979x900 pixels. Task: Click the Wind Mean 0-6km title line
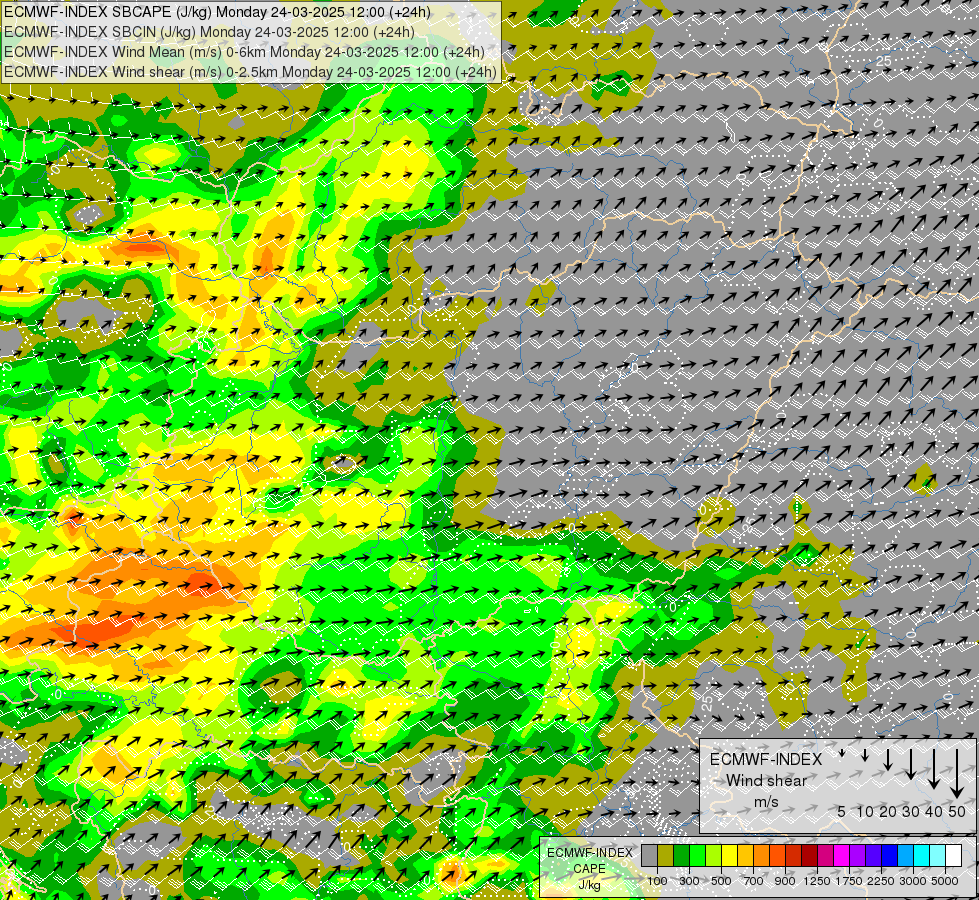[x=244, y=52]
